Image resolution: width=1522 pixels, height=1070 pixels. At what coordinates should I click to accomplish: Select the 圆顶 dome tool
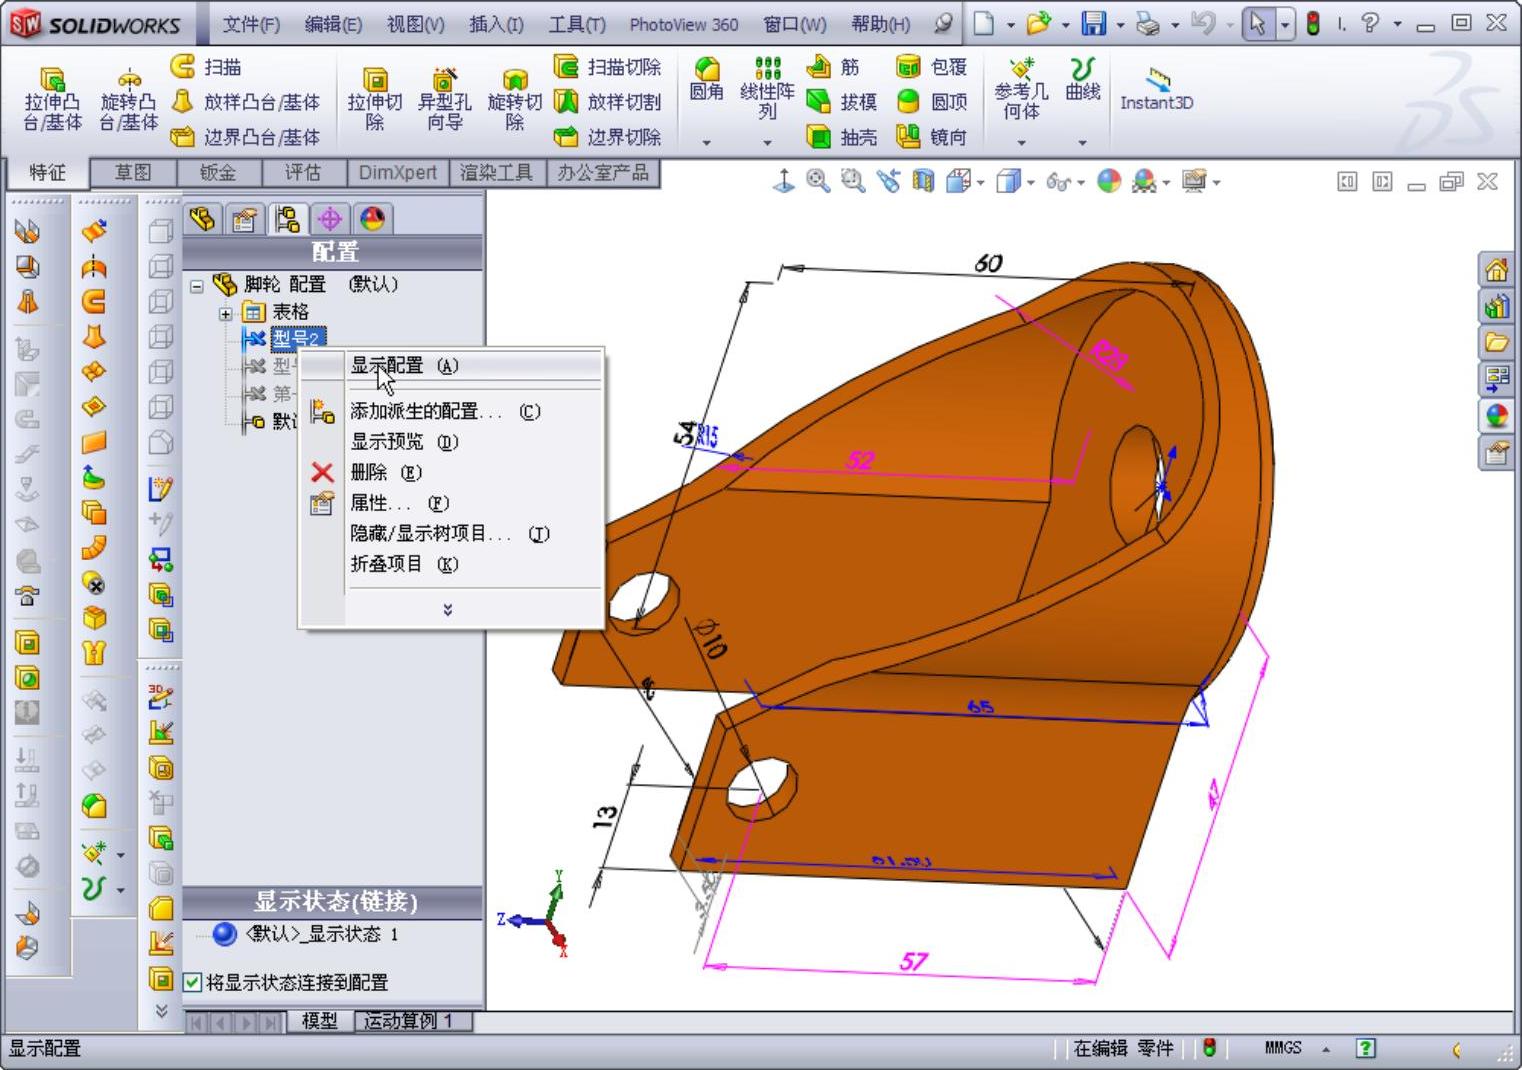coord(932,102)
